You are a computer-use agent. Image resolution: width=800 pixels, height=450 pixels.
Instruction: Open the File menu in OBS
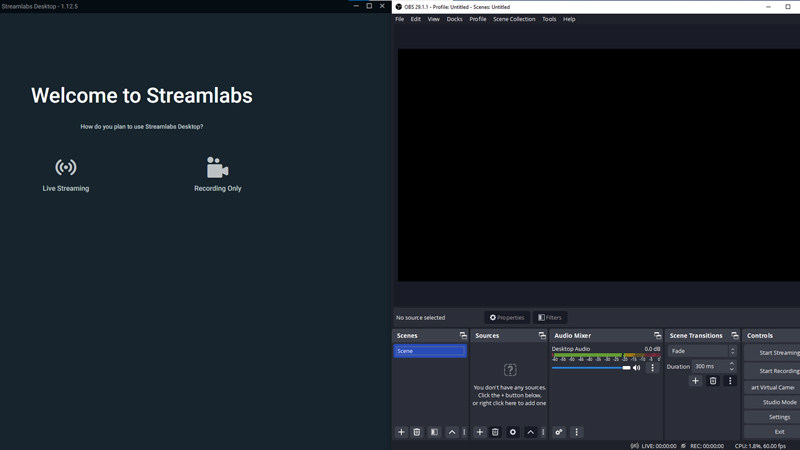399,19
